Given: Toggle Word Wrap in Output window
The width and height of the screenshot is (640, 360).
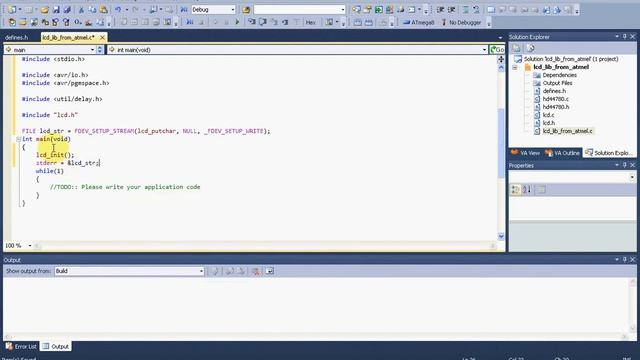Looking at the screenshot, I should coord(269,271).
